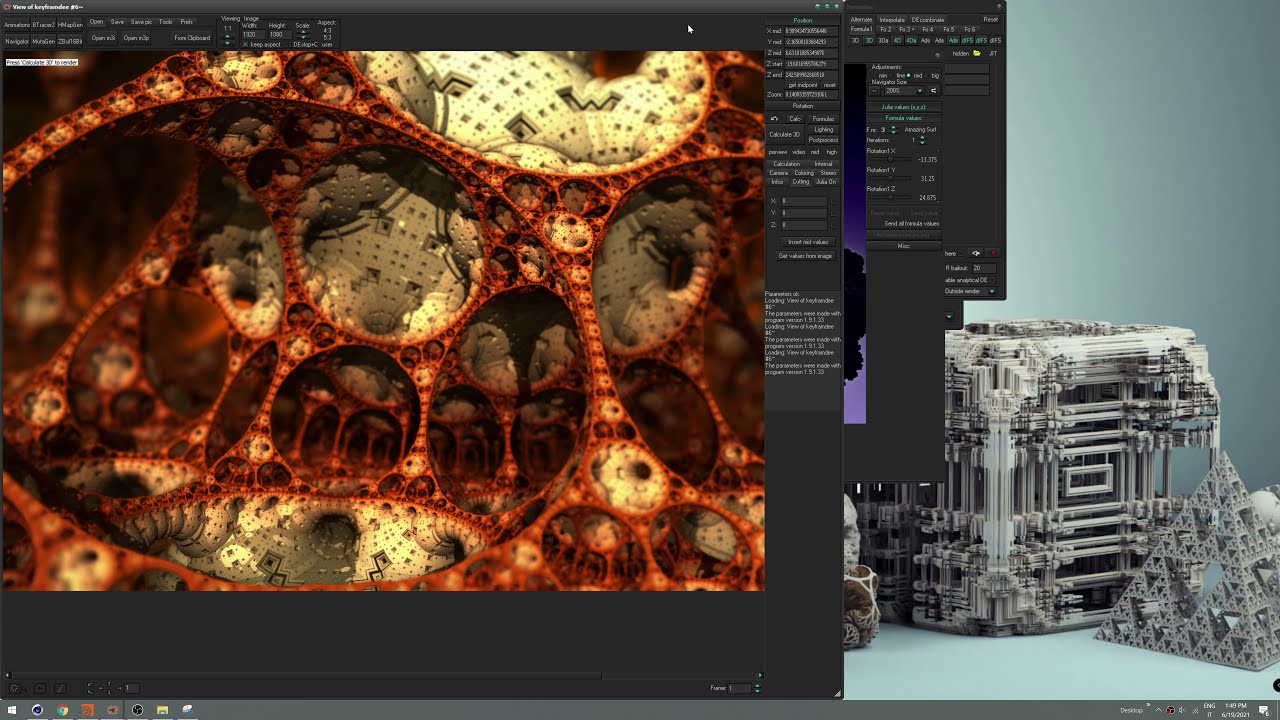Open the Save pic tab
1280x720 pixels.
click(141, 22)
